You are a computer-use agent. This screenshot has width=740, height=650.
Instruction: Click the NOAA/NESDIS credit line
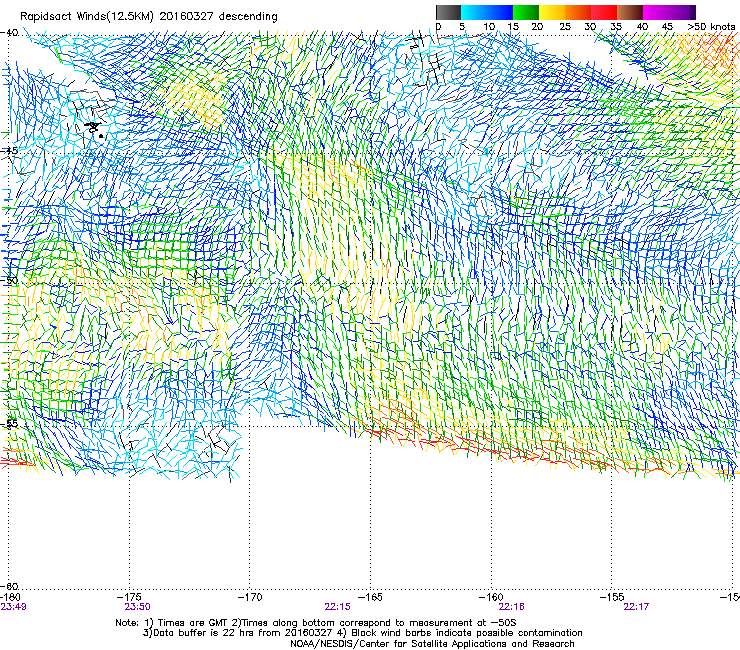pyautogui.click(x=432, y=644)
